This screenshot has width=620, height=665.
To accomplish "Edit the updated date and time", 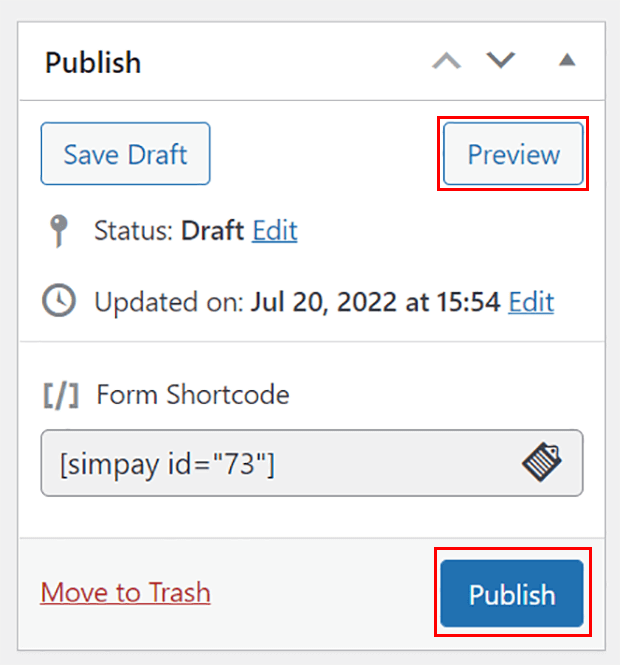I will [531, 301].
